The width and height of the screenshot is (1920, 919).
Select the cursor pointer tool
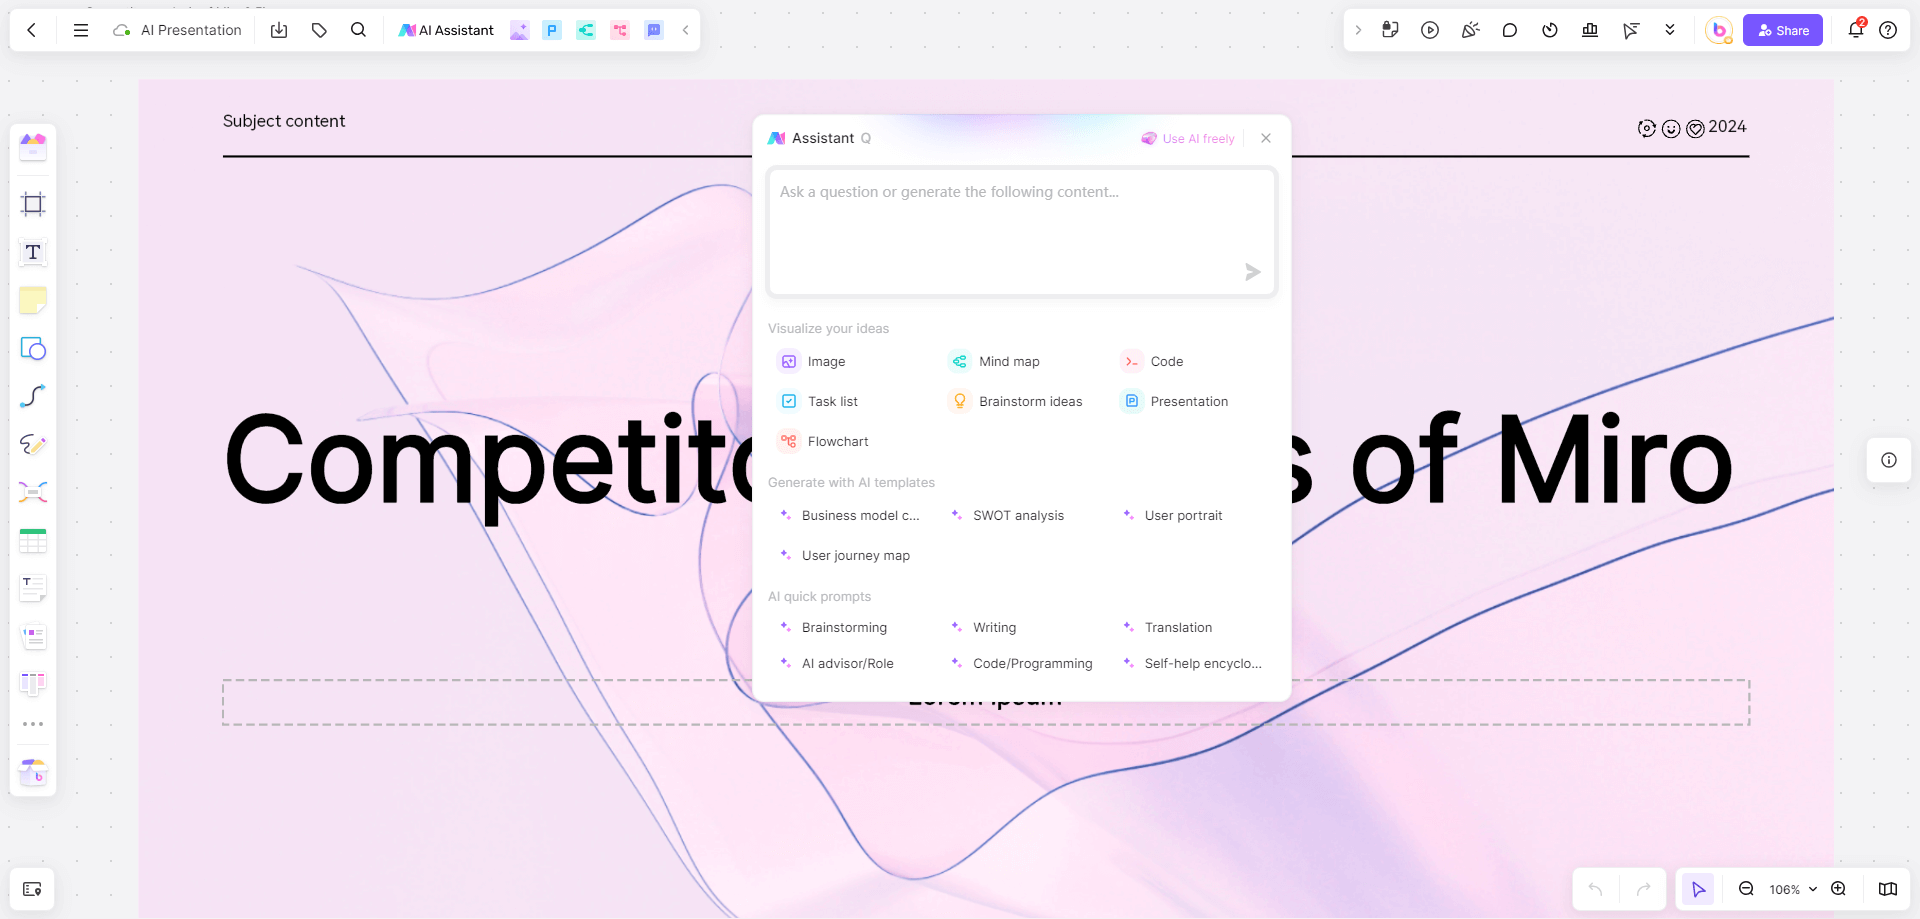pos(1698,889)
